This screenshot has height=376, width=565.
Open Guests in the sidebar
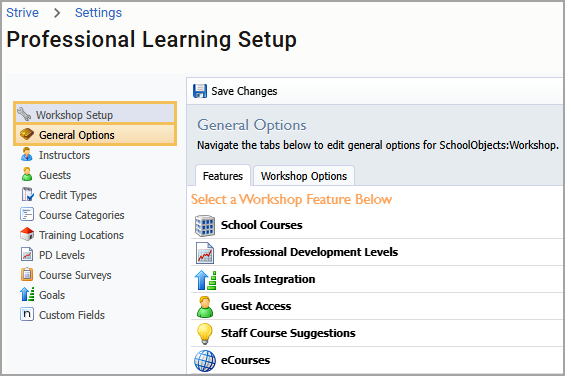pyautogui.click(x=55, y=175)
